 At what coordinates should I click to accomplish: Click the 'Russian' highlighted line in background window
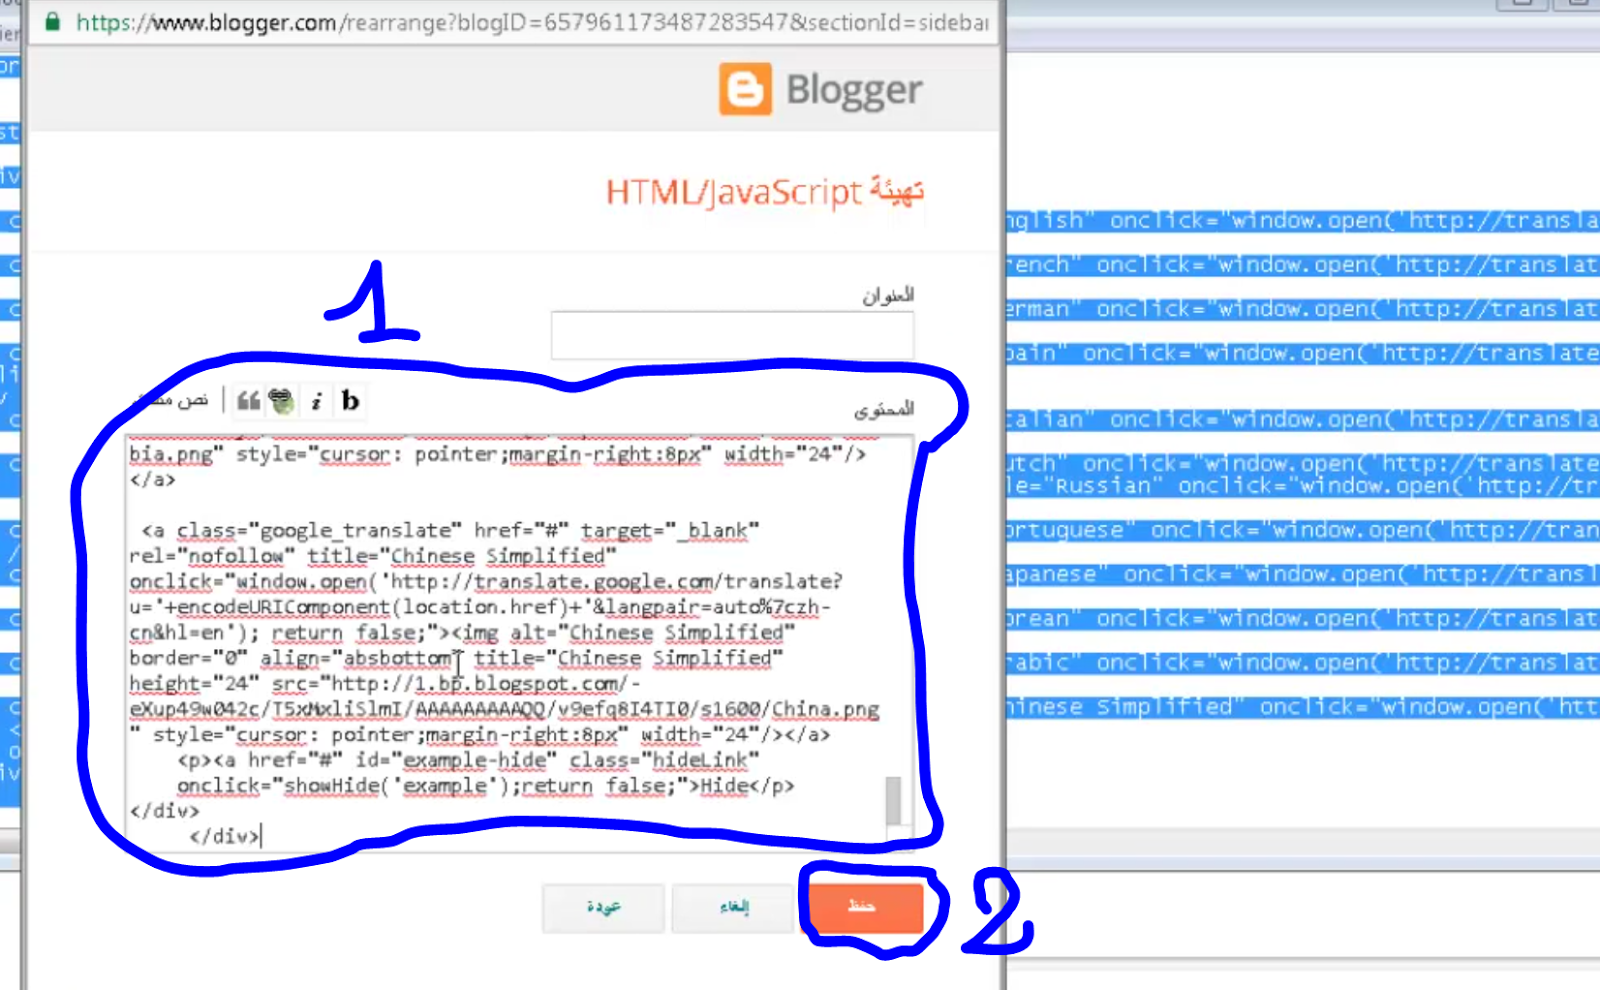click(1303, 486)
